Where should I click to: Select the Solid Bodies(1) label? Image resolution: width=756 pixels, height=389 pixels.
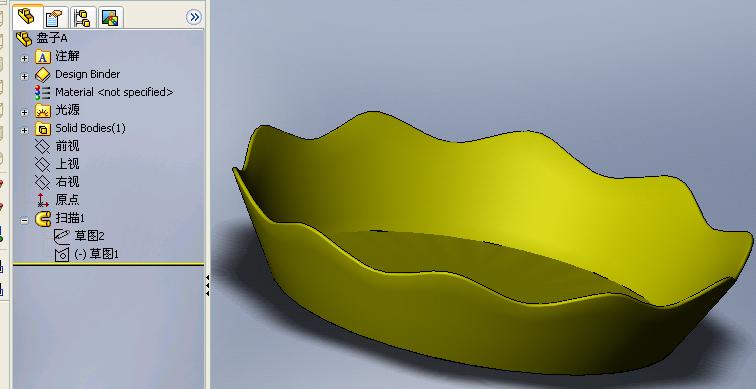click(x=90, y=128)
